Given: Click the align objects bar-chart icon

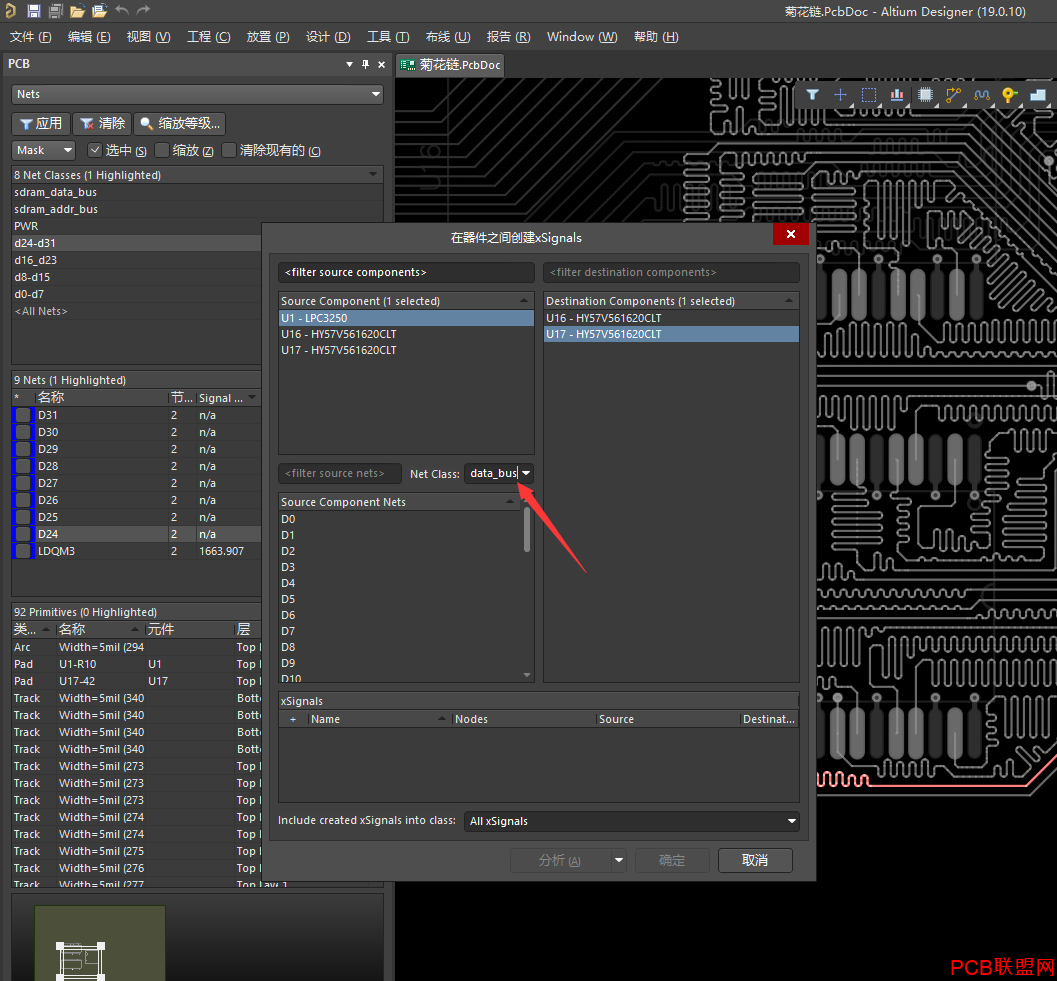Looking at the screenshot, I should (x=897, y=95).
